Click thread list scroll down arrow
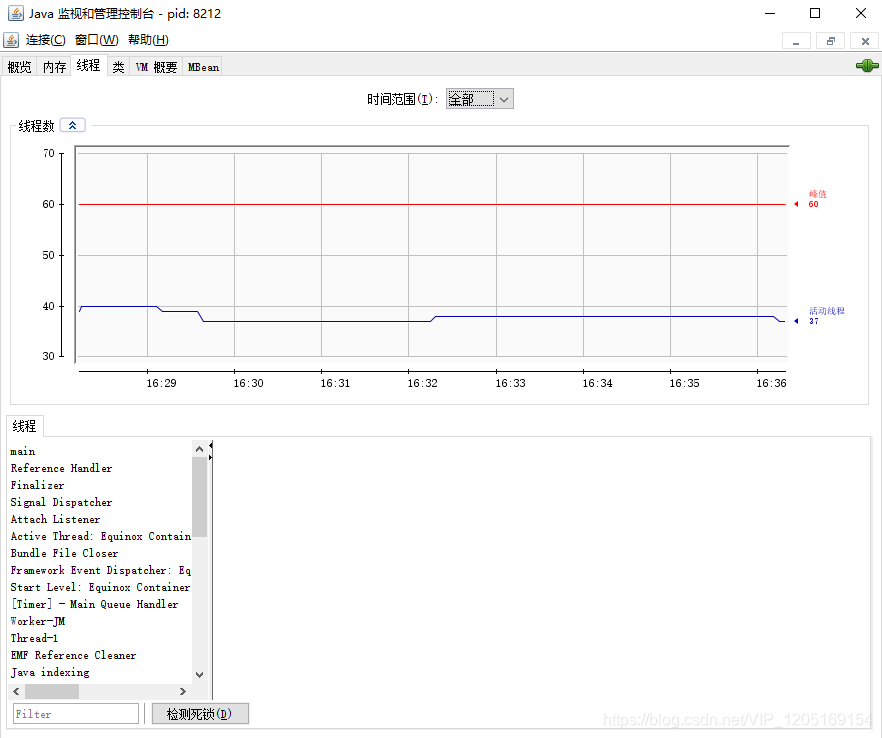 (x=199, y=674)
